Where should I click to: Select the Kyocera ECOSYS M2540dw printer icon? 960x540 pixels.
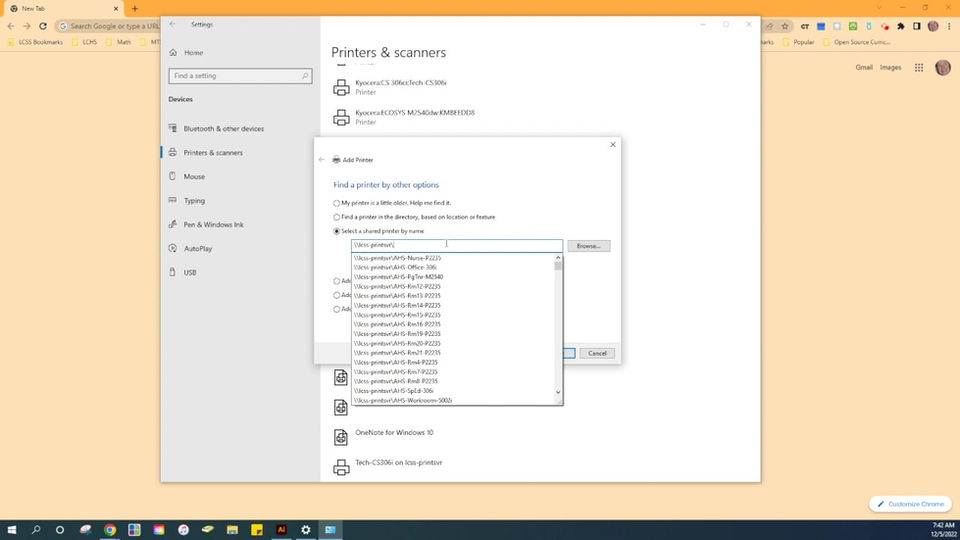[x=341, y=117]
